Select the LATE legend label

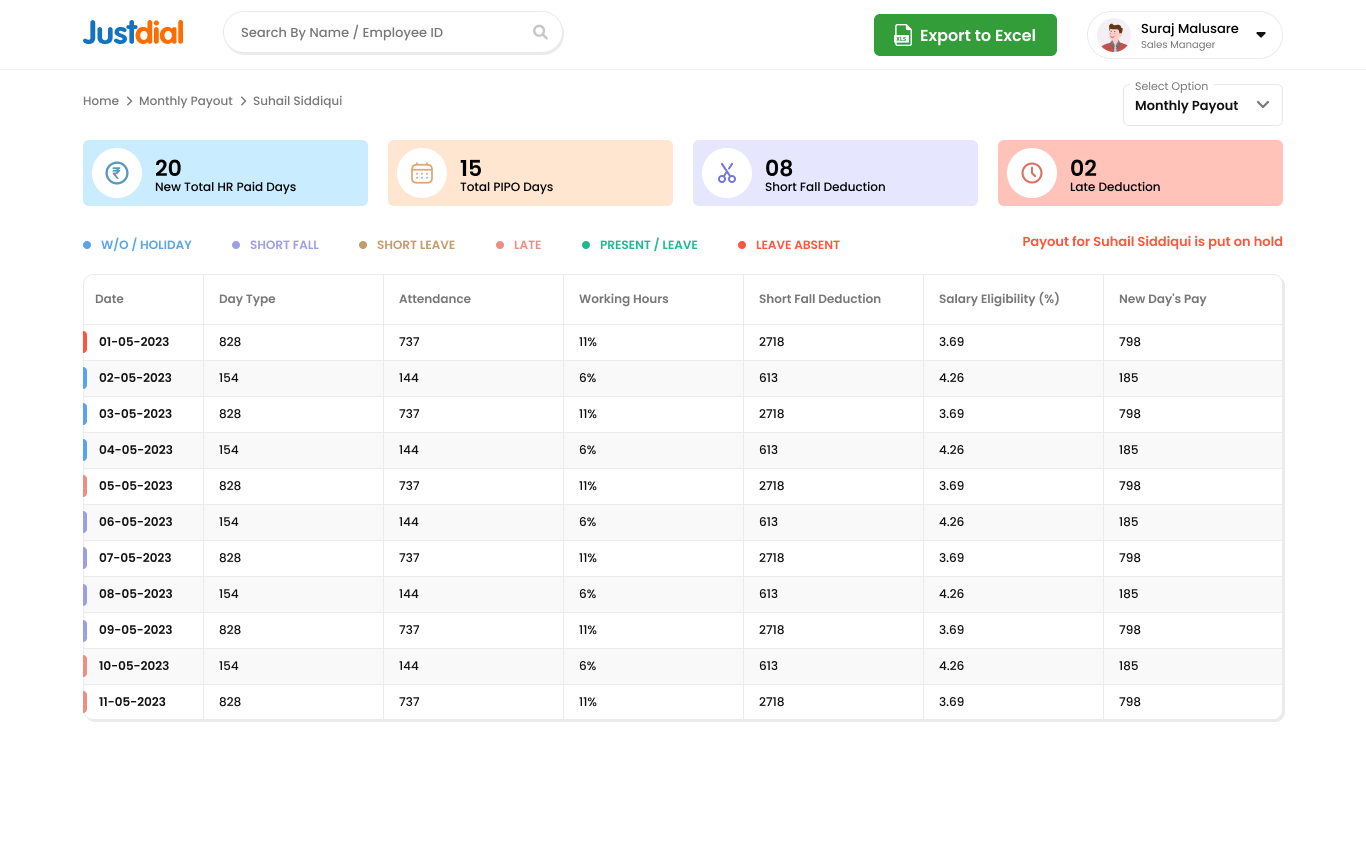(528, 245)
